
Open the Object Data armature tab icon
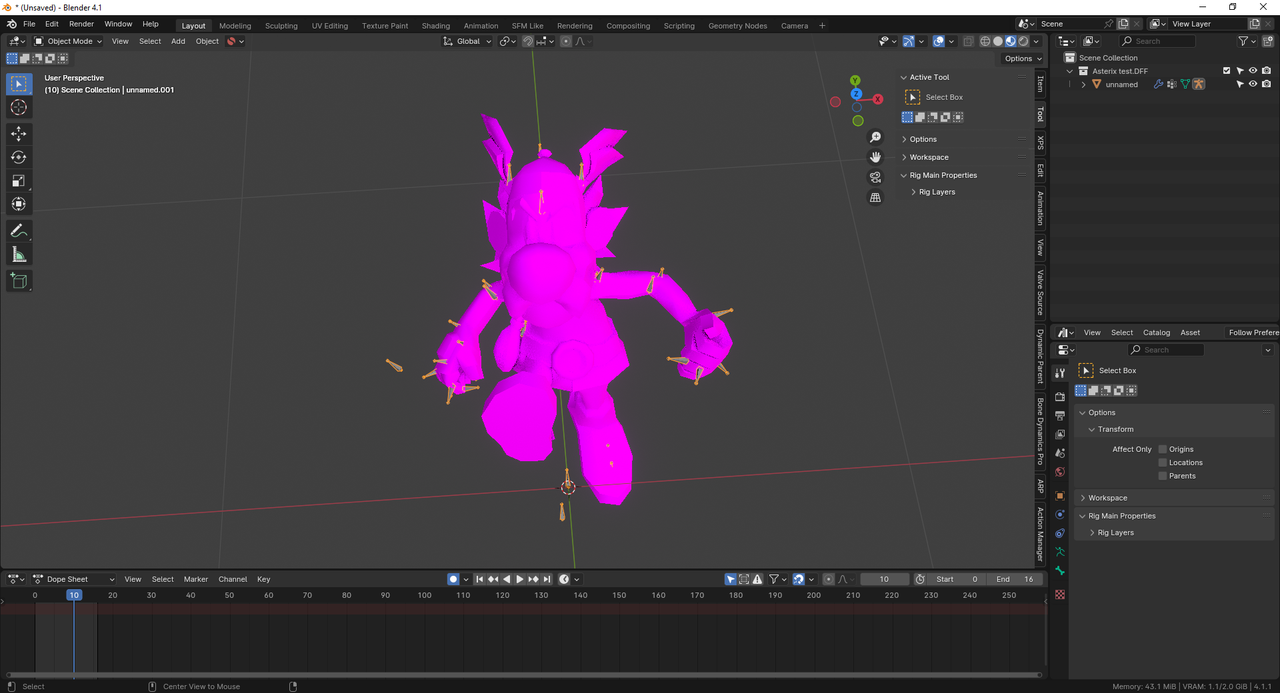click(x=1060, y=552)
